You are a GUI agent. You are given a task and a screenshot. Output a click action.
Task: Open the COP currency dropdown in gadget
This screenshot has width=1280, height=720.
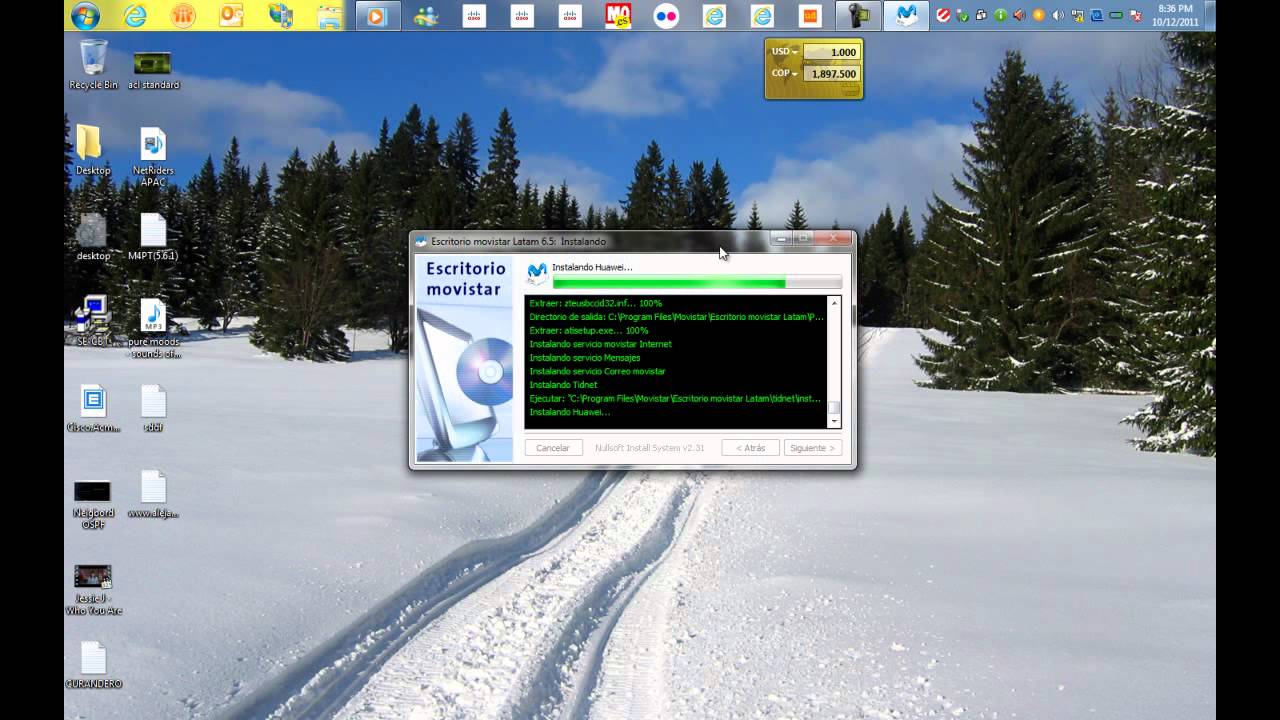[x=783, y=73]
